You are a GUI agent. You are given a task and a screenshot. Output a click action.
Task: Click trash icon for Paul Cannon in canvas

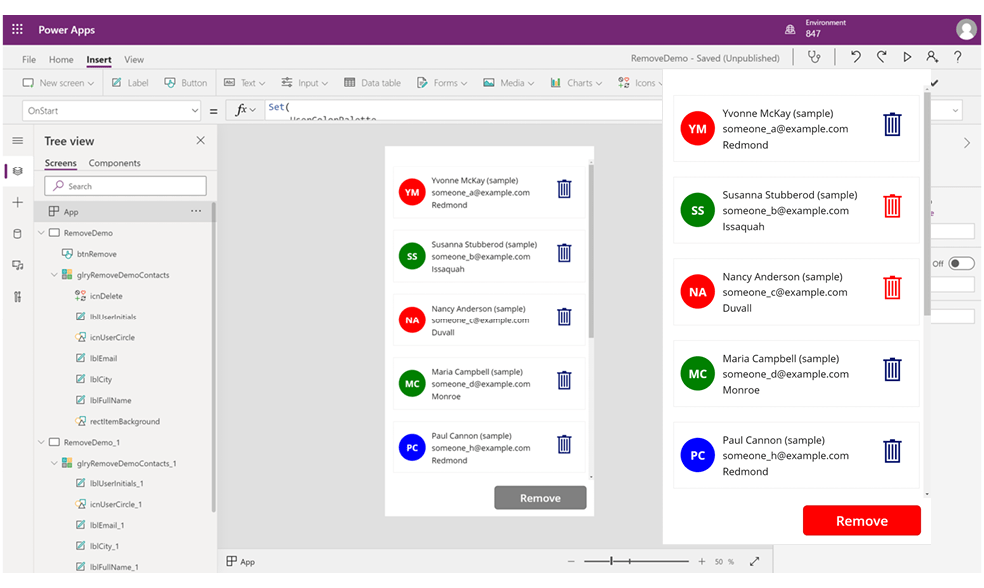pos(564,444)
